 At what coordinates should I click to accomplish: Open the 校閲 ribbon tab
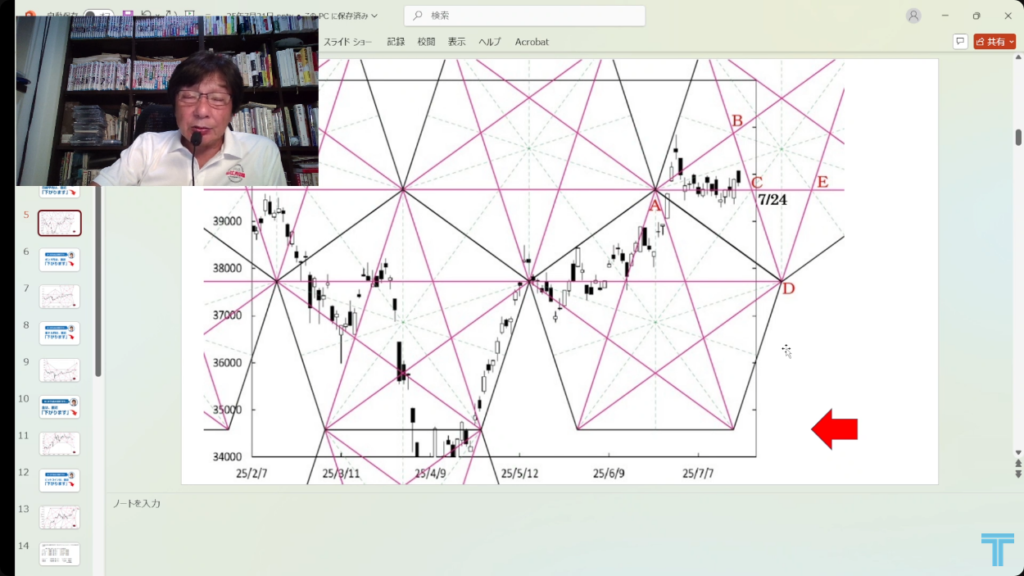426,42
